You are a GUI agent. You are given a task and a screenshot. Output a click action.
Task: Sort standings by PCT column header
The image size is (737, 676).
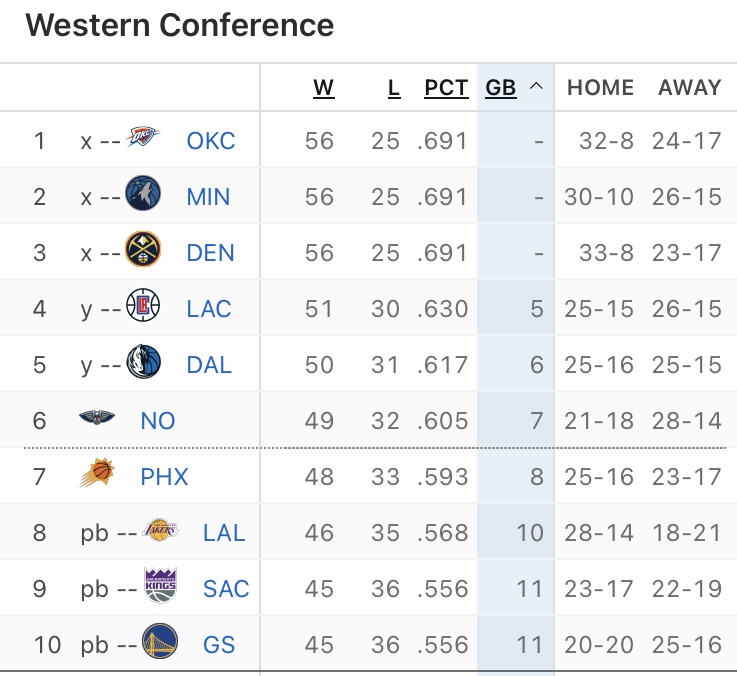[446, 87]
